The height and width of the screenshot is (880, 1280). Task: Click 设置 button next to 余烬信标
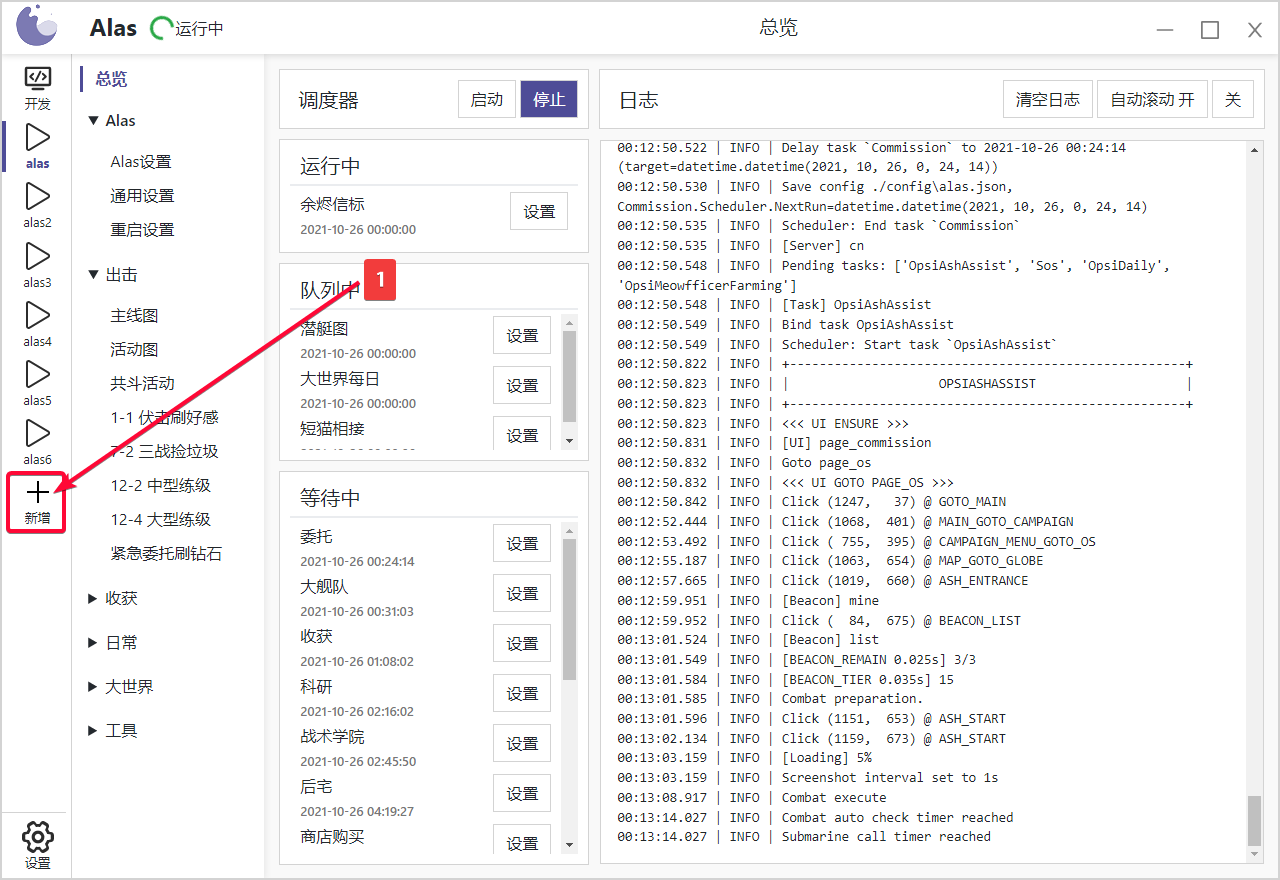539,212
